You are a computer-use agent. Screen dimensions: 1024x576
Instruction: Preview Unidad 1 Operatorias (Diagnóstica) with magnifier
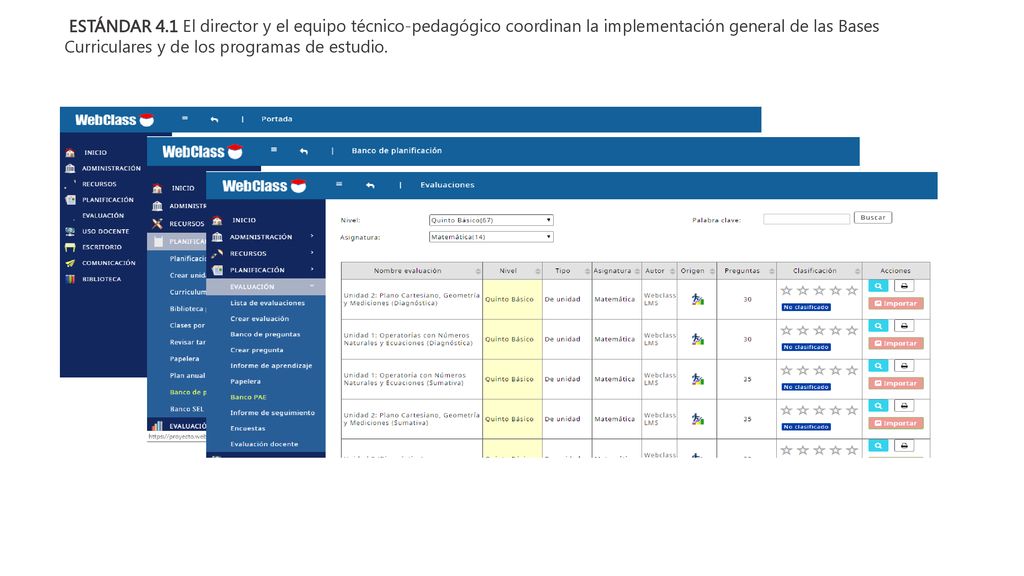pos(878,326)
